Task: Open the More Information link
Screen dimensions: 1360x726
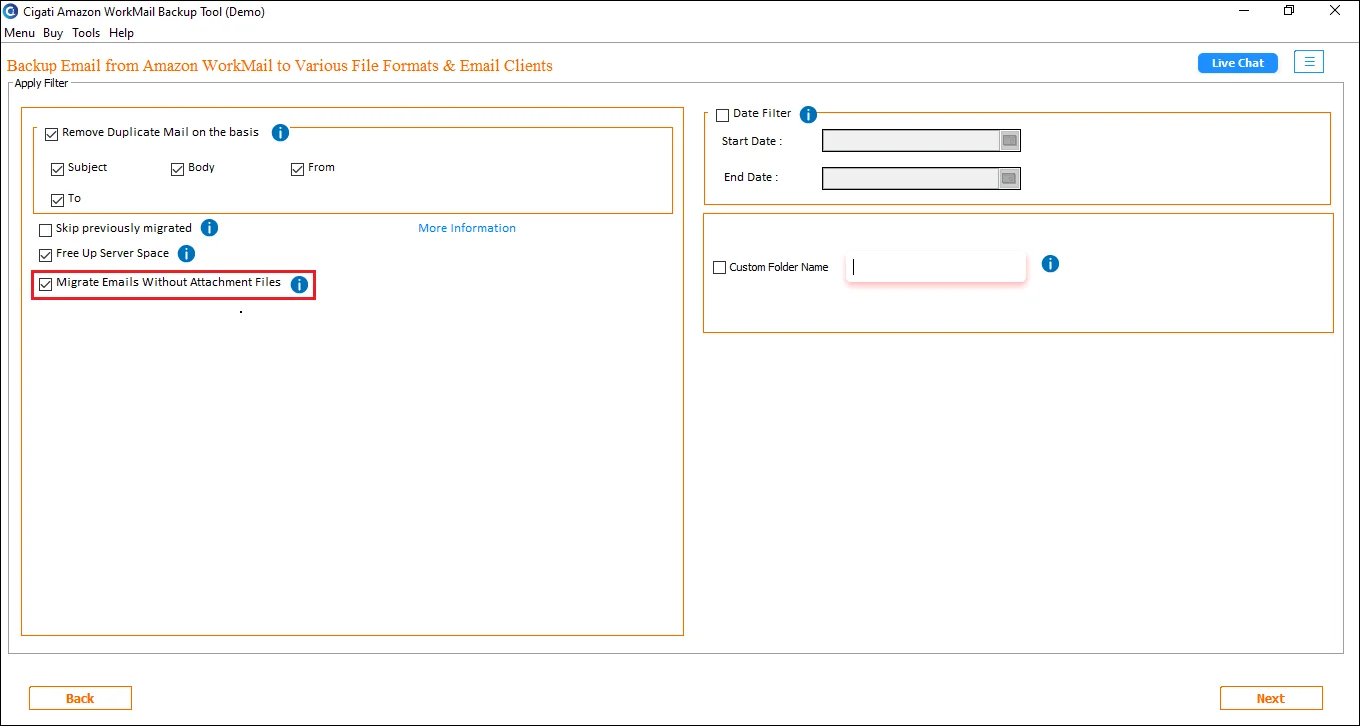Action: pyautogui.click(x=467, y=228)
